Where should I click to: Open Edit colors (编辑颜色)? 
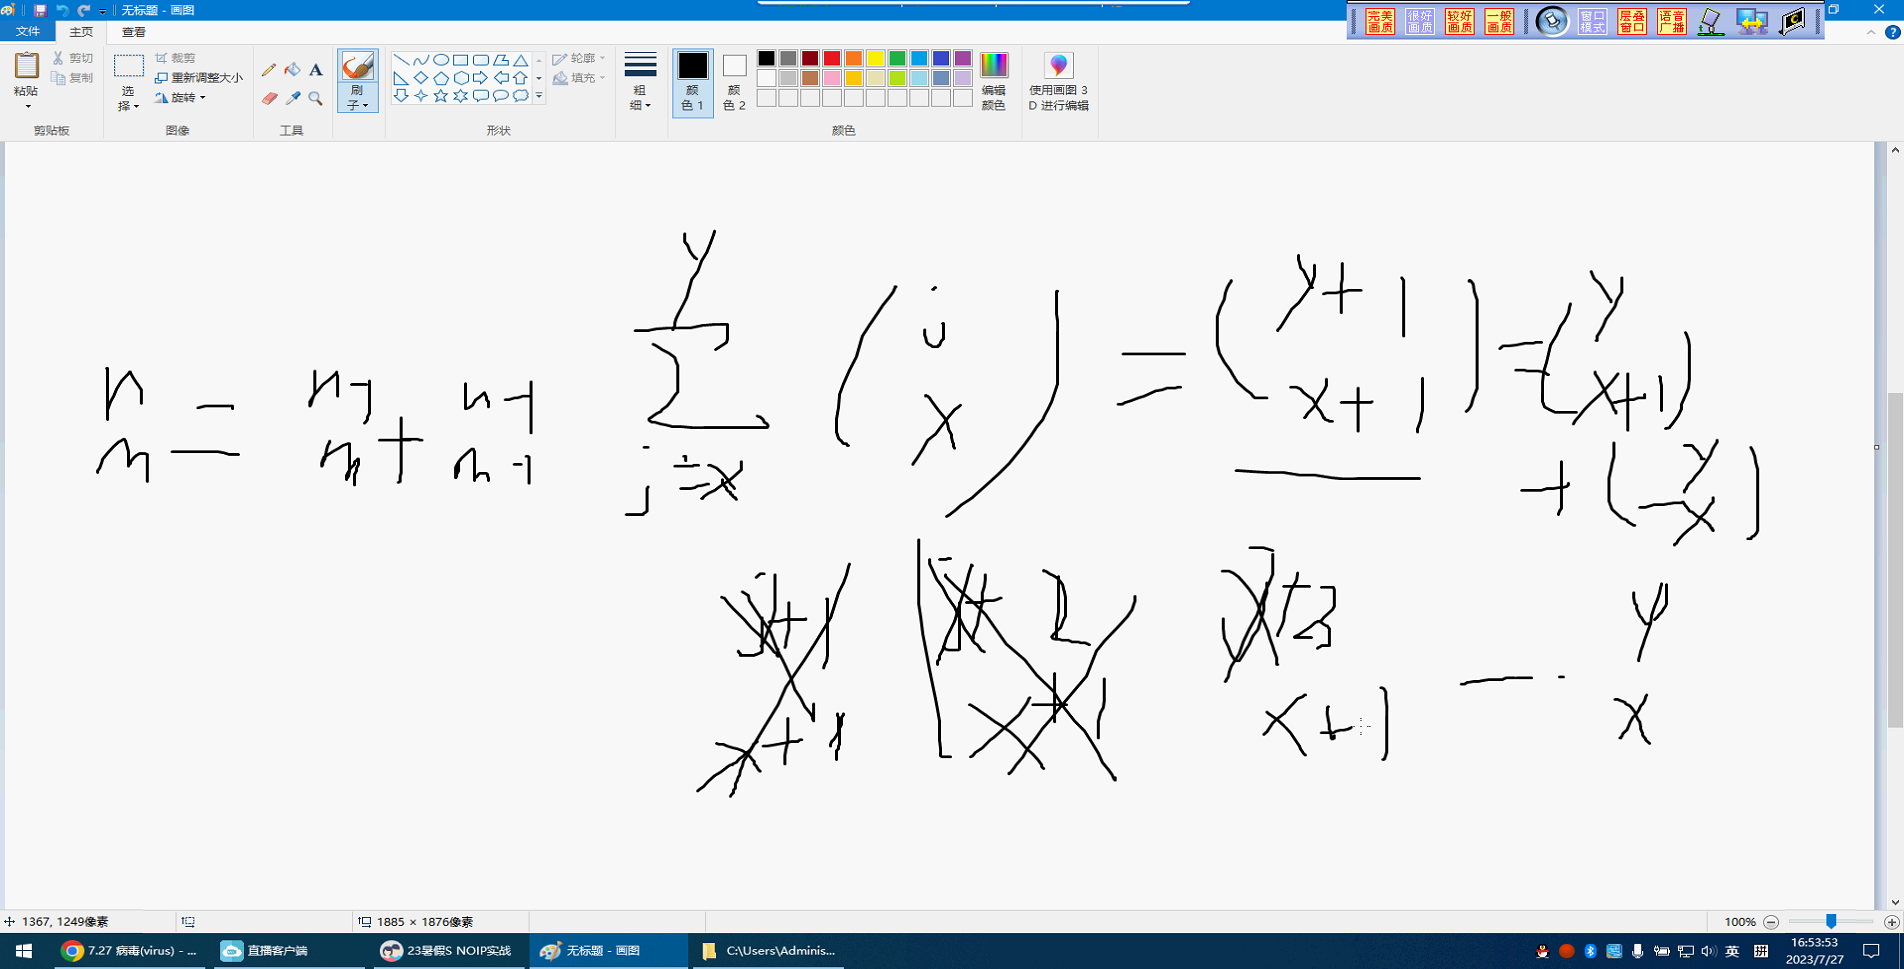(x=993, y=81)
